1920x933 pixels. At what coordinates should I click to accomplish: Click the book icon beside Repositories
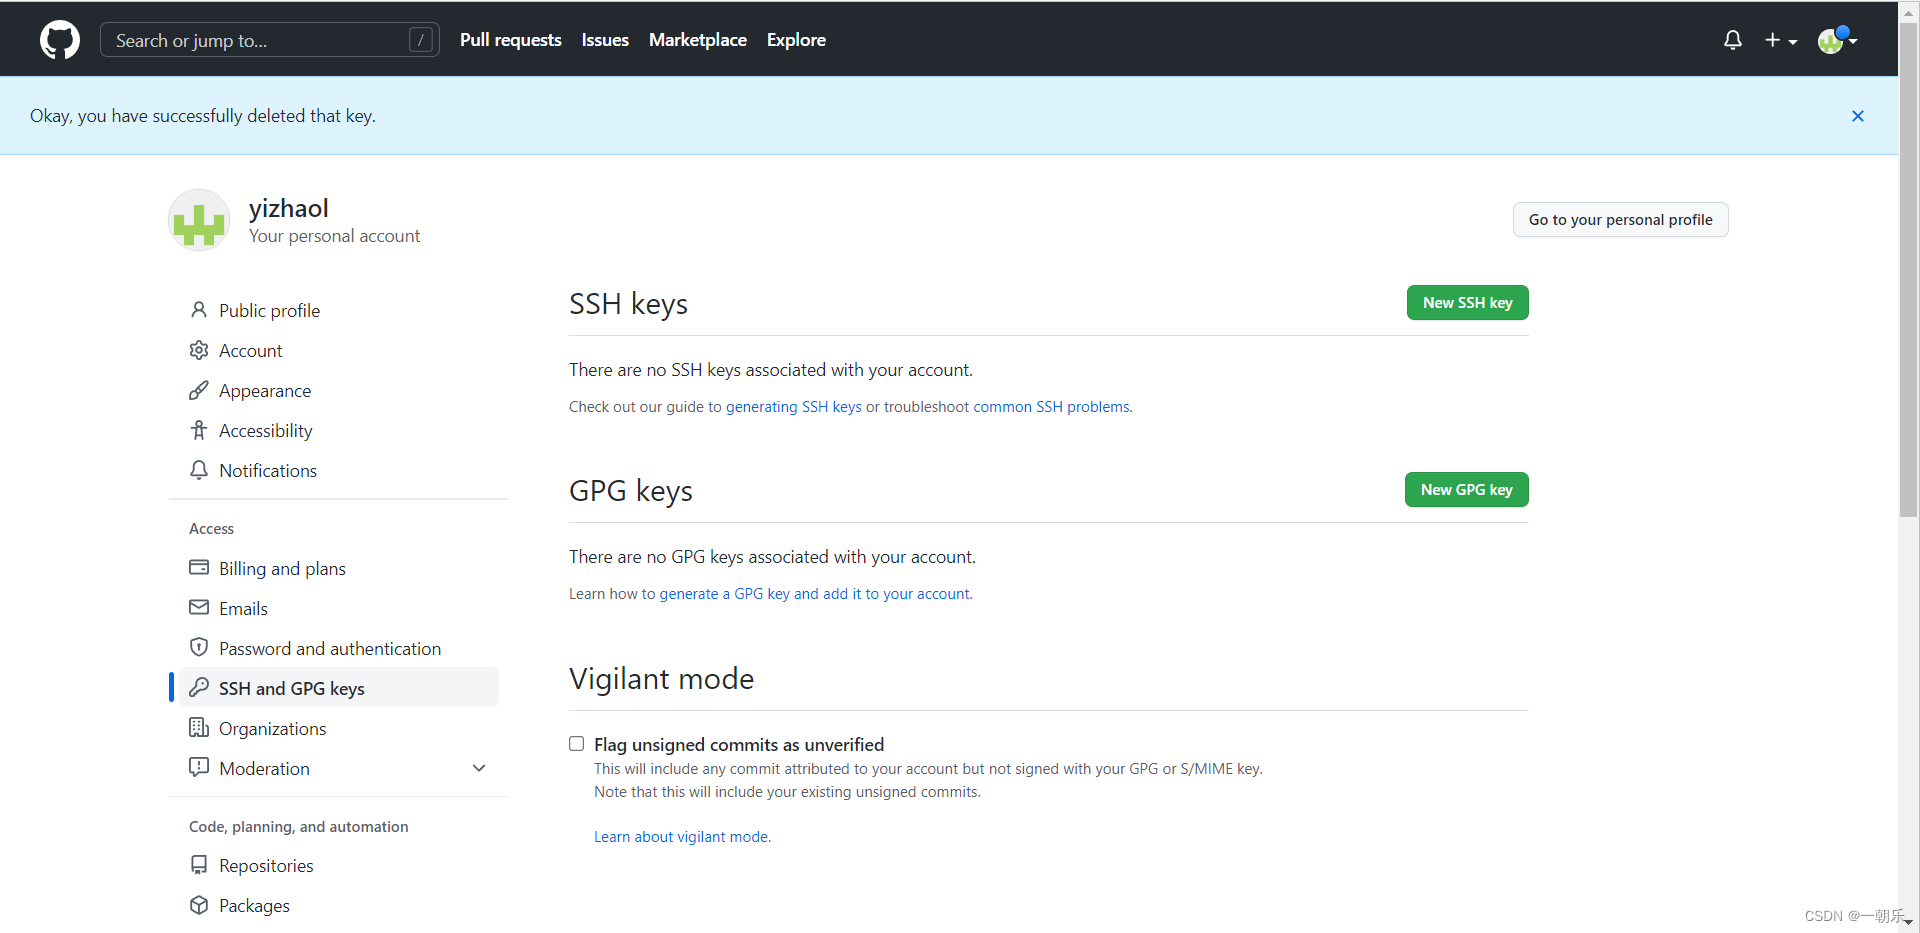[x=199, y=865]
